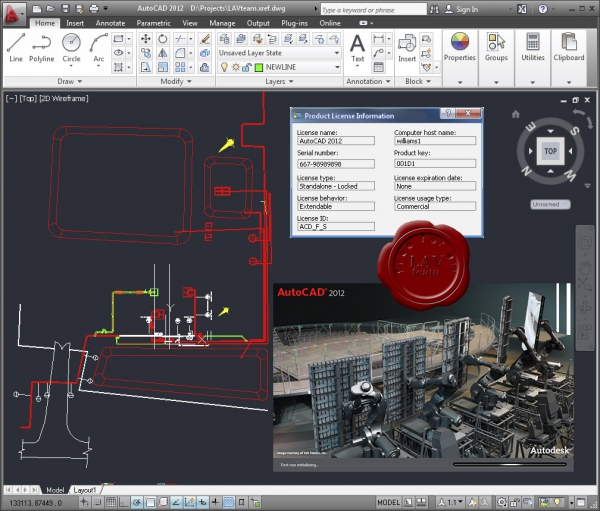
Task: Expand the Modify panel
Action: click(x=176, y=81)
